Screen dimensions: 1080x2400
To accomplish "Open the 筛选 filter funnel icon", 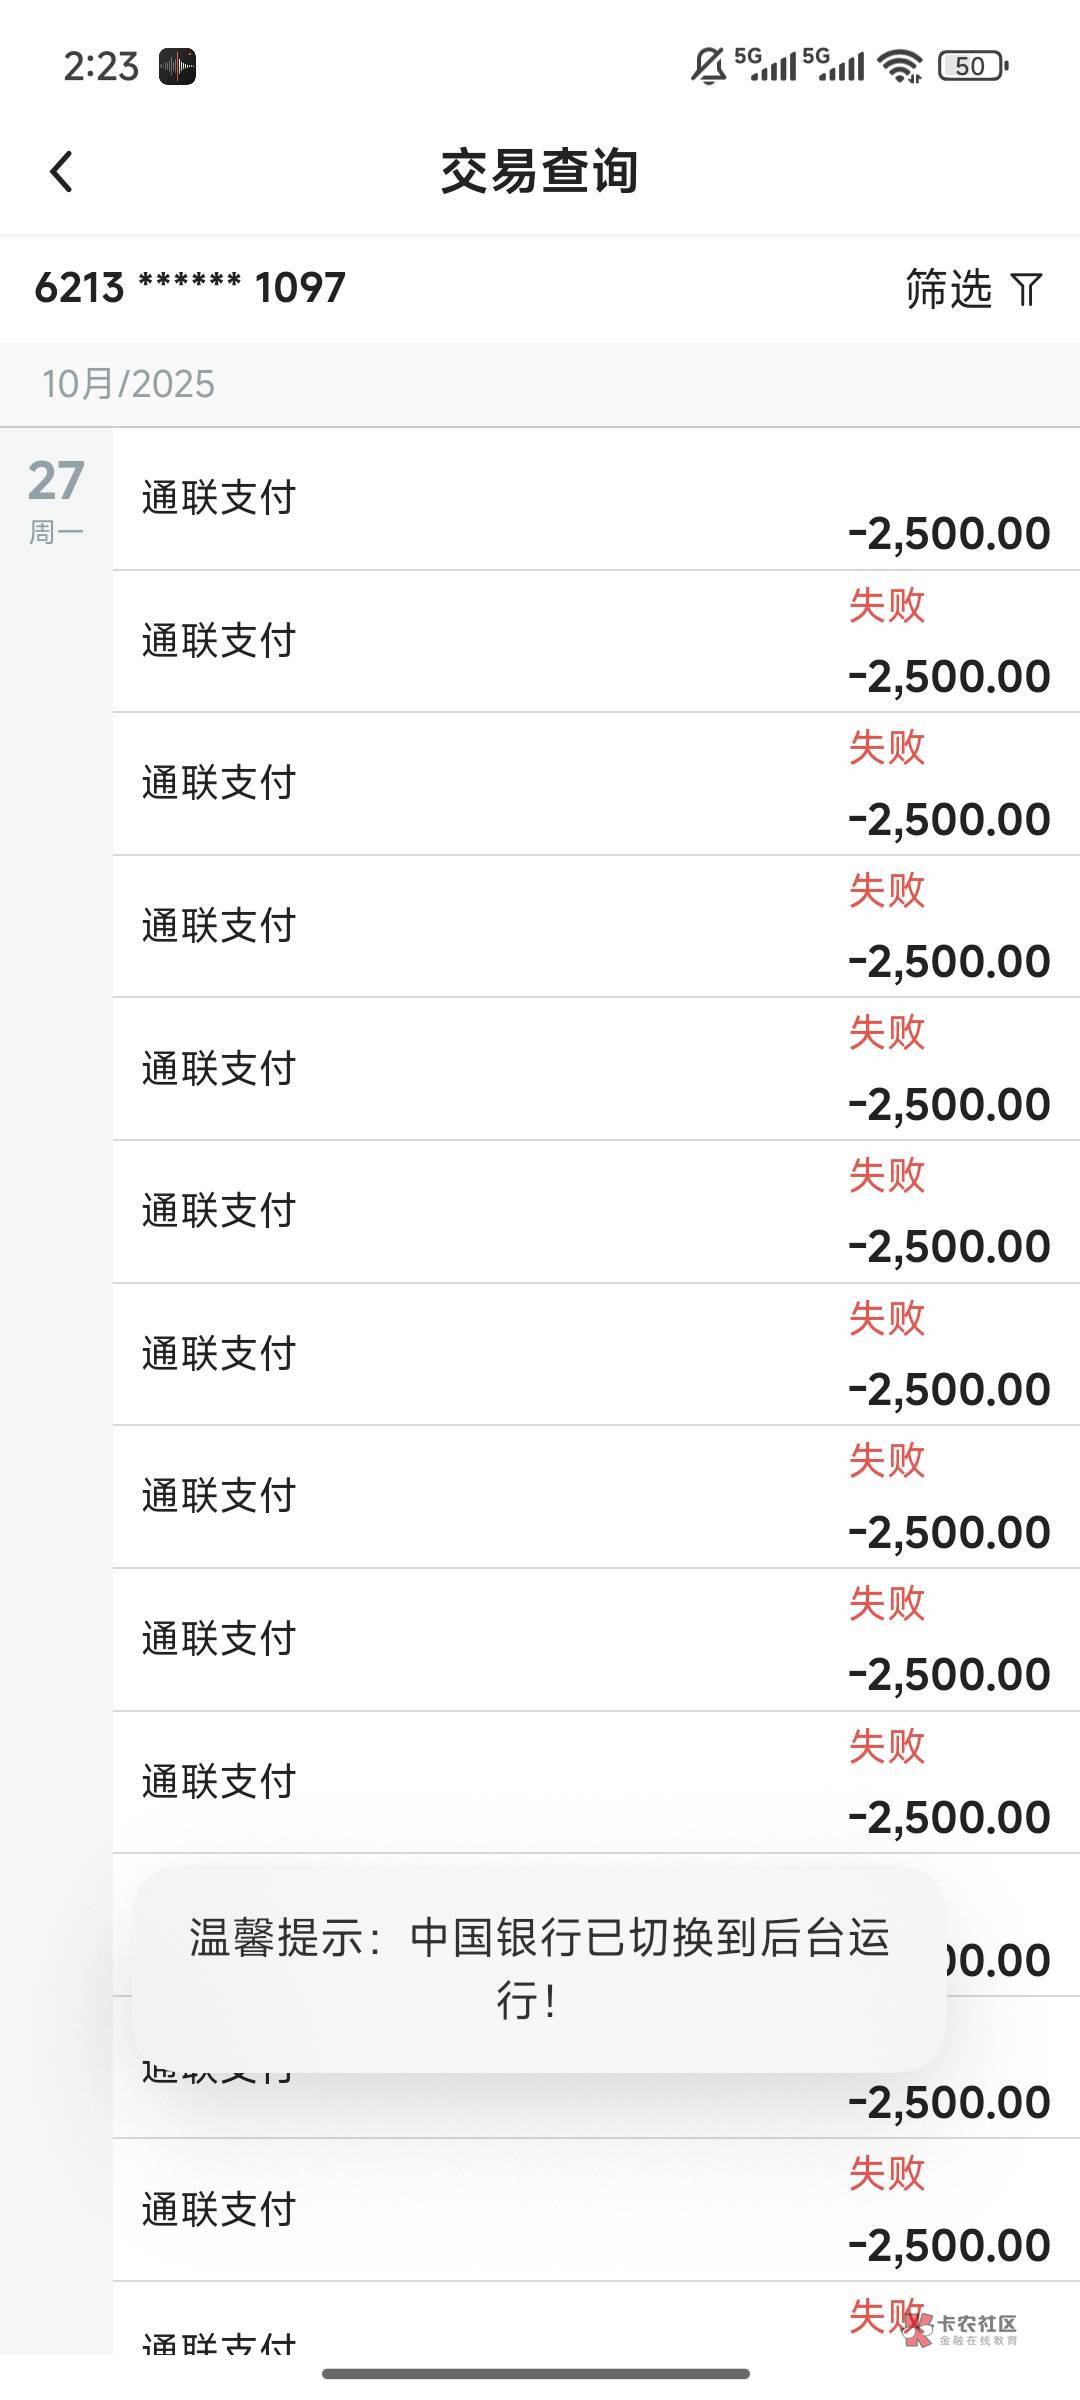I will tap(1027, 289).
